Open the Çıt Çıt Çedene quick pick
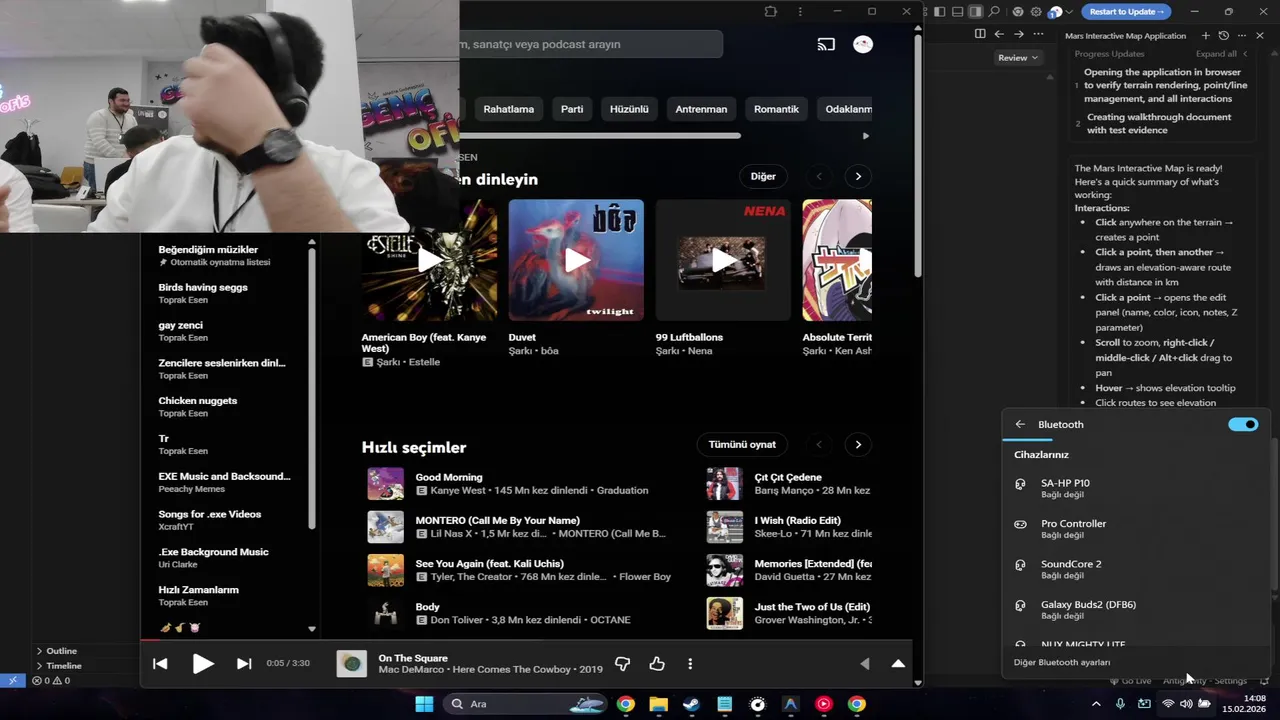The image size is (1280, 720). (x=789, y=484)
